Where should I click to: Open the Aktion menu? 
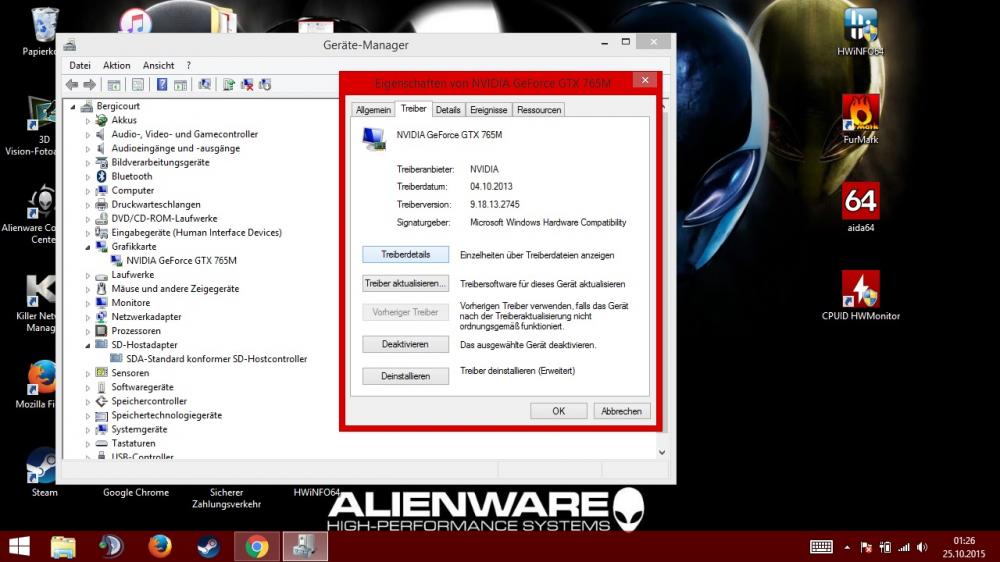click(x=116, y=65)
